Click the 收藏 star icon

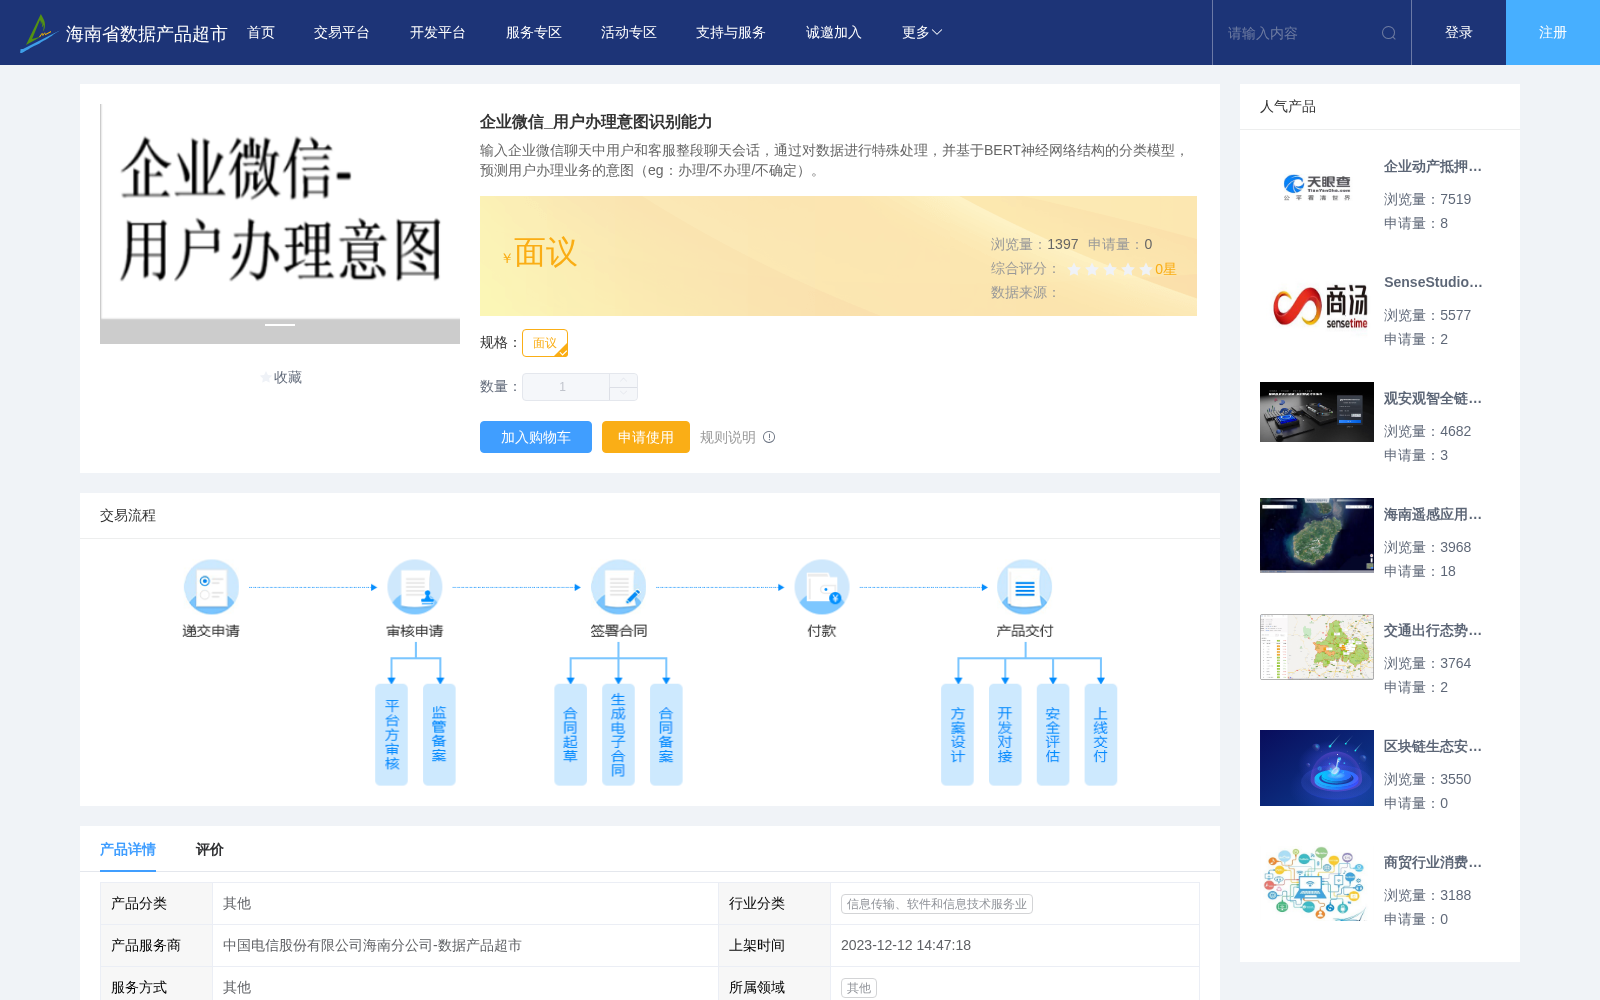point(266,377)
